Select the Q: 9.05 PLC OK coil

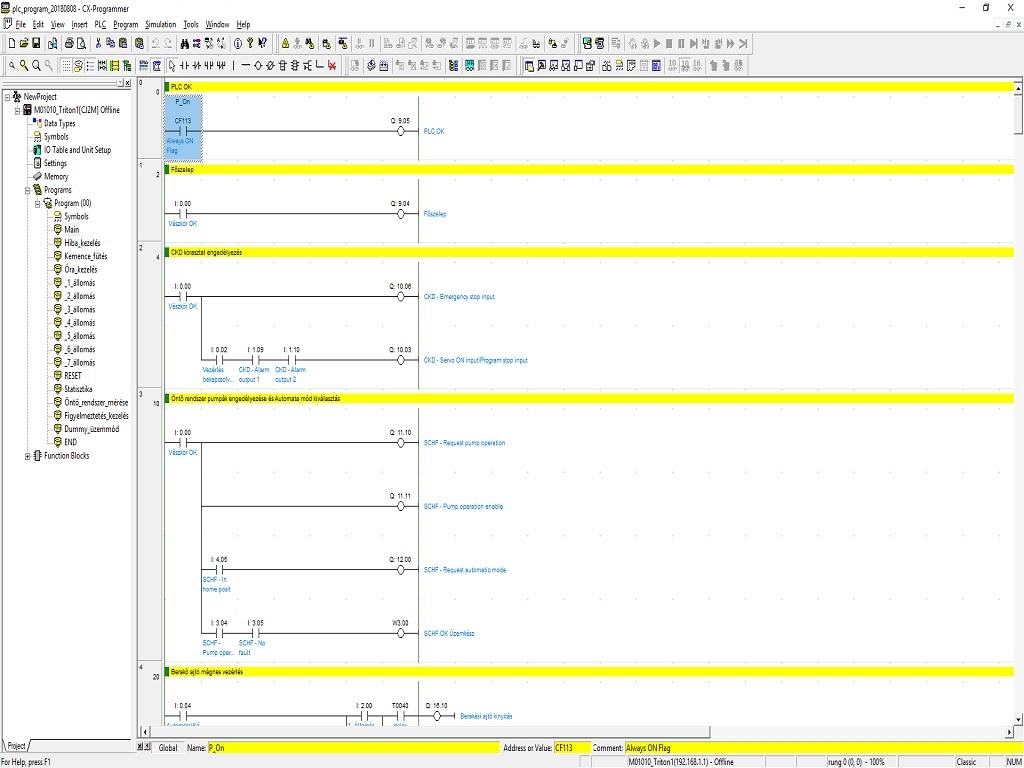point(401,131)
